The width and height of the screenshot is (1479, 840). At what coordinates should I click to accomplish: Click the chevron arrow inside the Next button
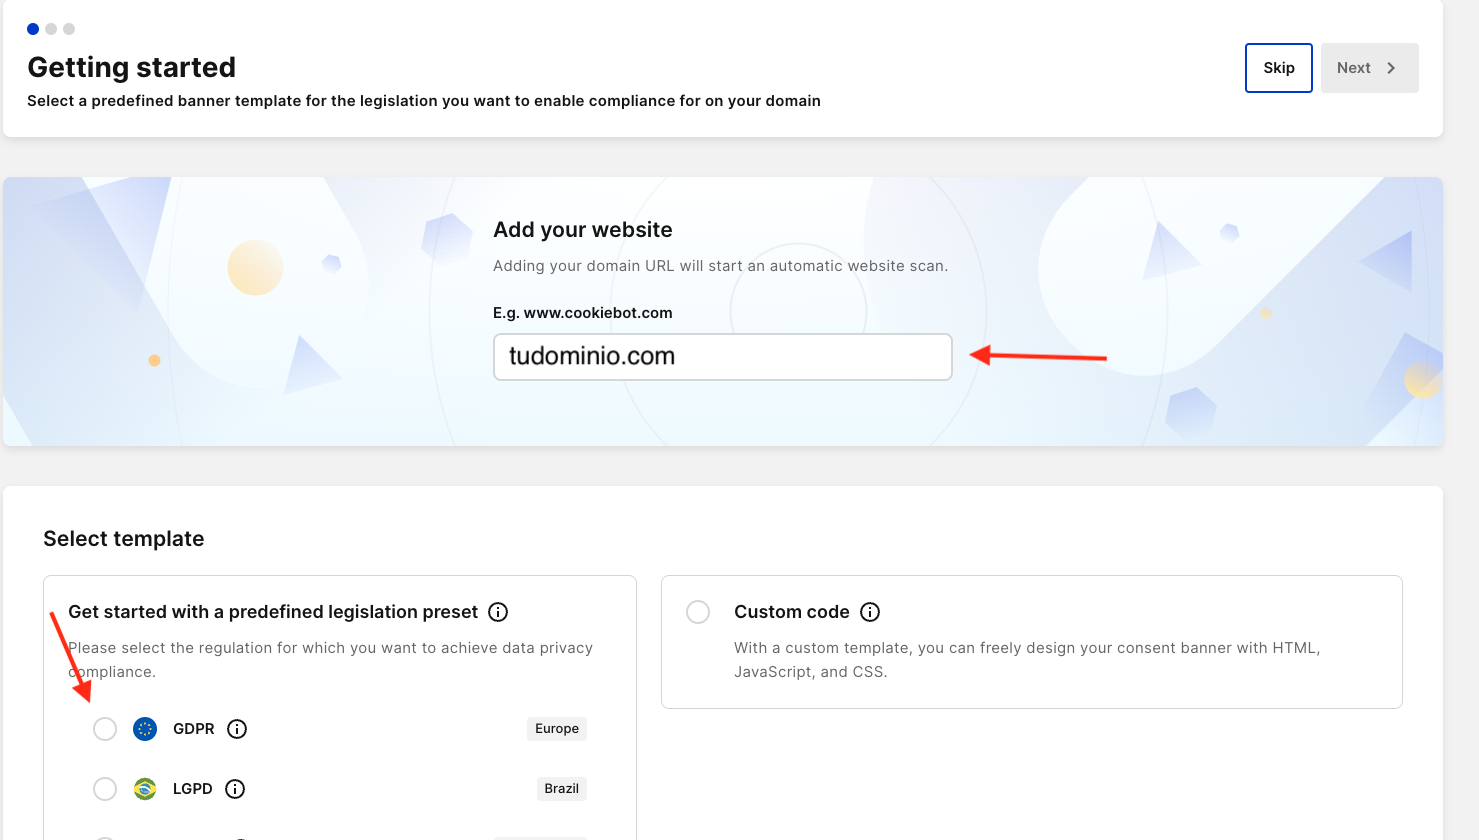click(1391, 67)
